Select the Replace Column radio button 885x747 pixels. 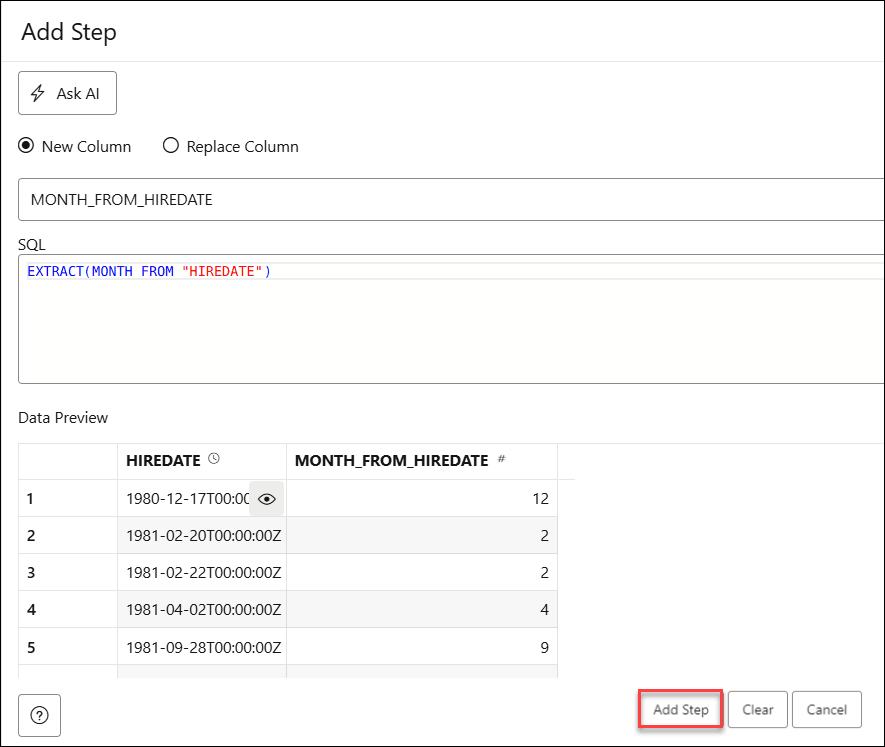pos(170,146)
